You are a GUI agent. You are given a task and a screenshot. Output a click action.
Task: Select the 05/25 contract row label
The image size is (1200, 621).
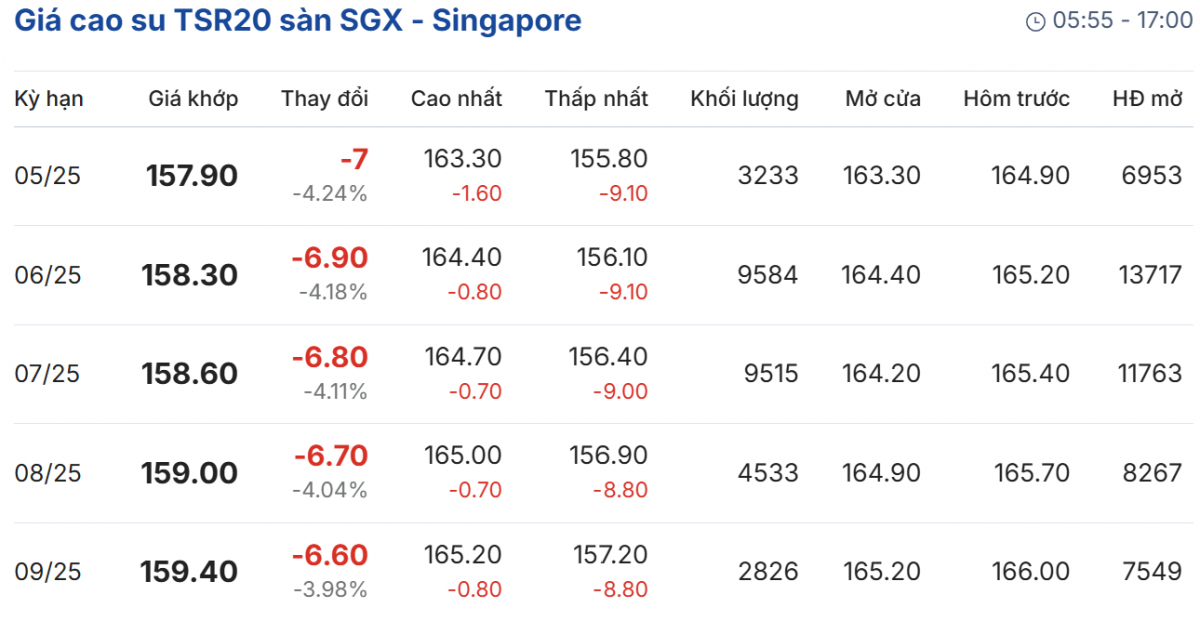pos(48,176)
